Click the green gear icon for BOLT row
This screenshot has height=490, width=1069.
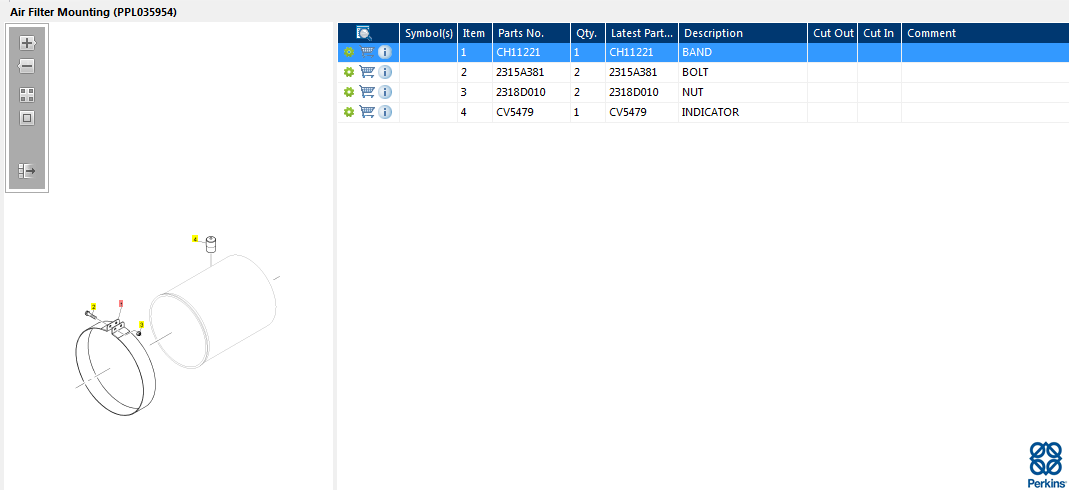(x=349, y=72)
